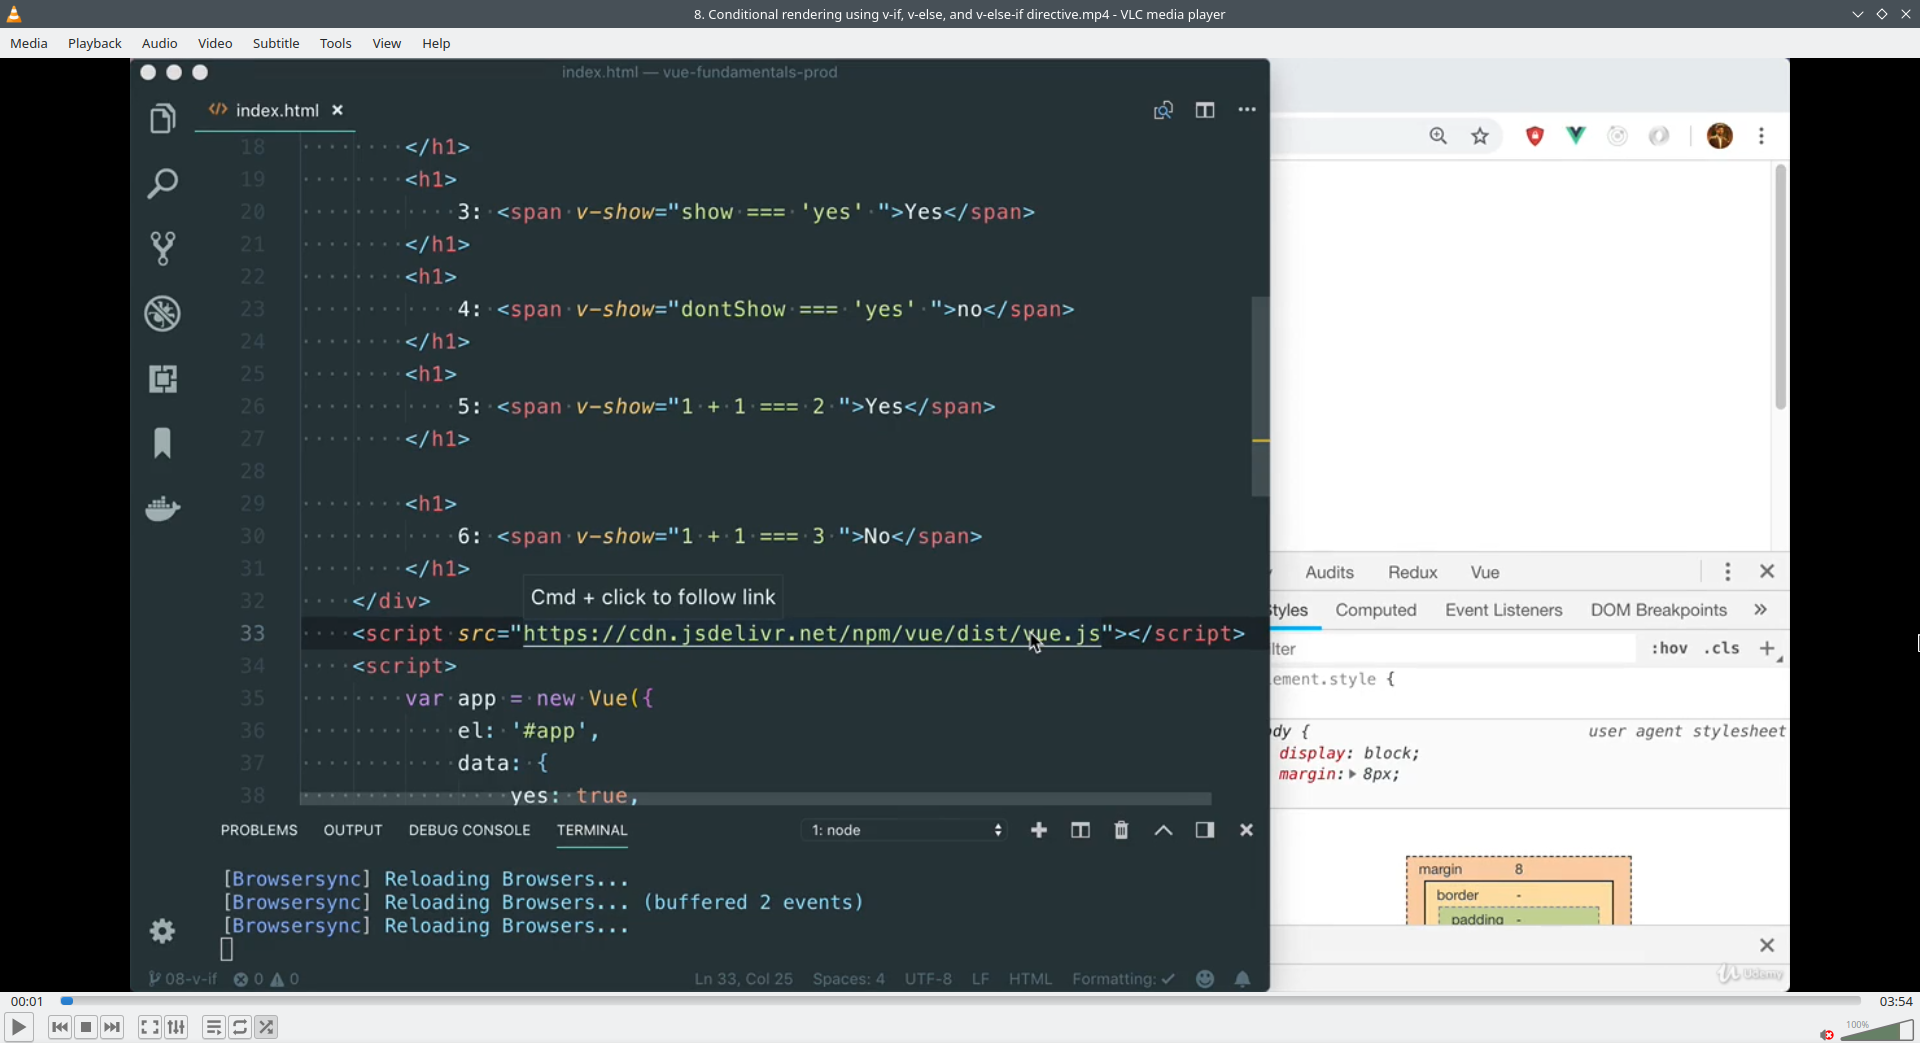Bookmark the page with the star icon
This screenshot has width=1920, height=1043.
click(x=1480, y=136)
